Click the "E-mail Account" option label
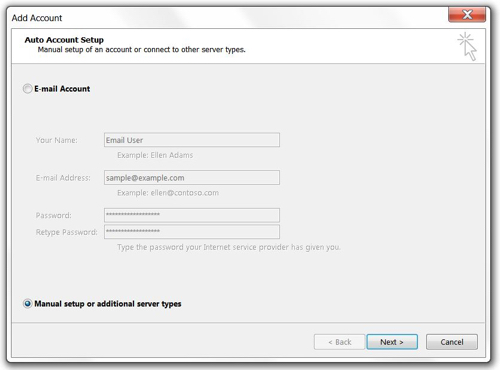This screenshot has height=370, width=500. tap(62, 89)
